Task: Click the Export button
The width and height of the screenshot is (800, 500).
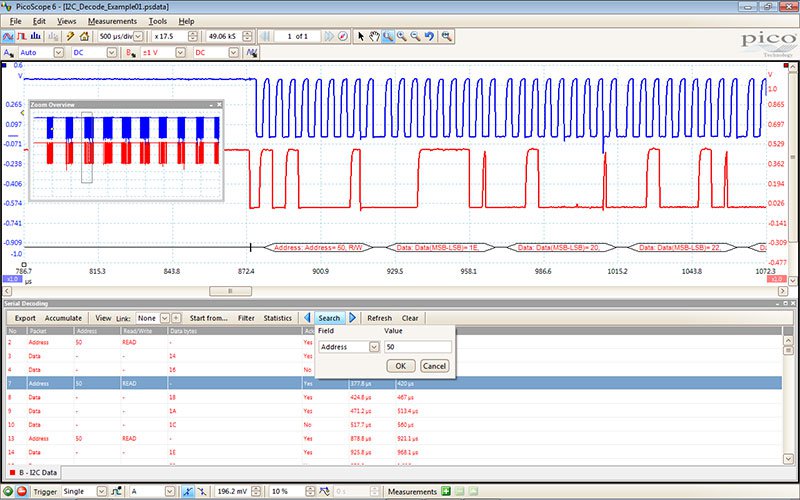Action: 25,318
